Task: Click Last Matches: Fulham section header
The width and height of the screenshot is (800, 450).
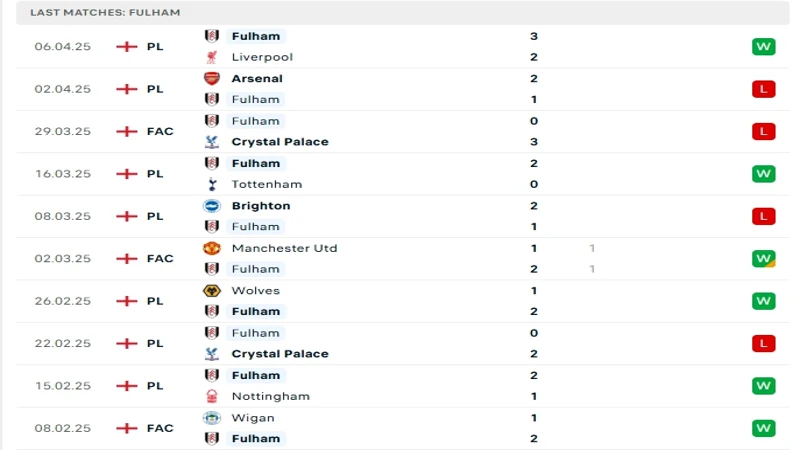Action: [x=105, y=12]
